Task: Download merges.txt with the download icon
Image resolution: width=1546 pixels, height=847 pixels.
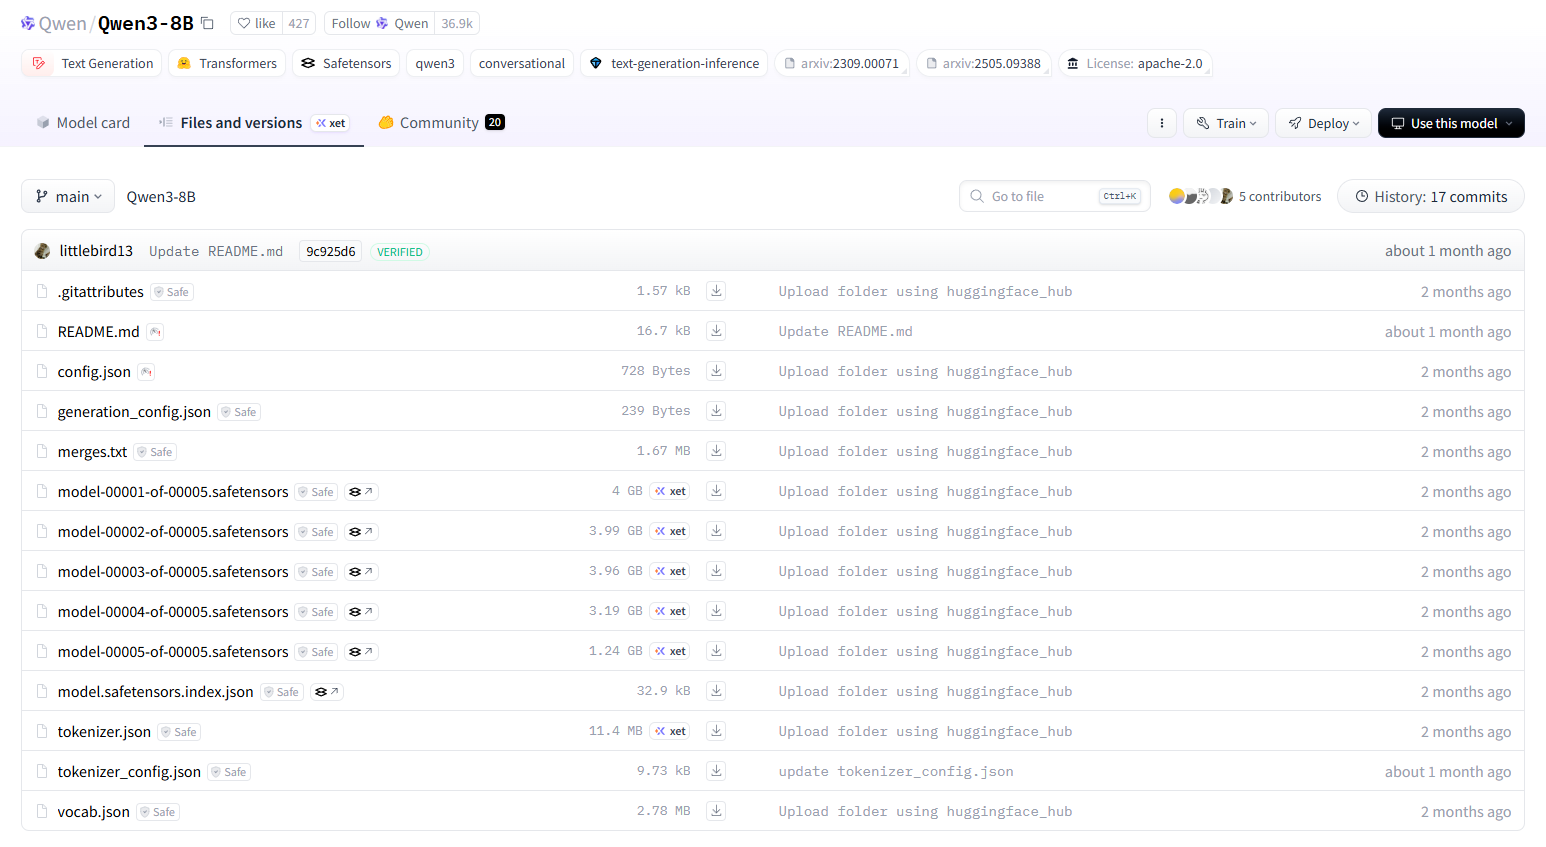Action: pos(716,451)
